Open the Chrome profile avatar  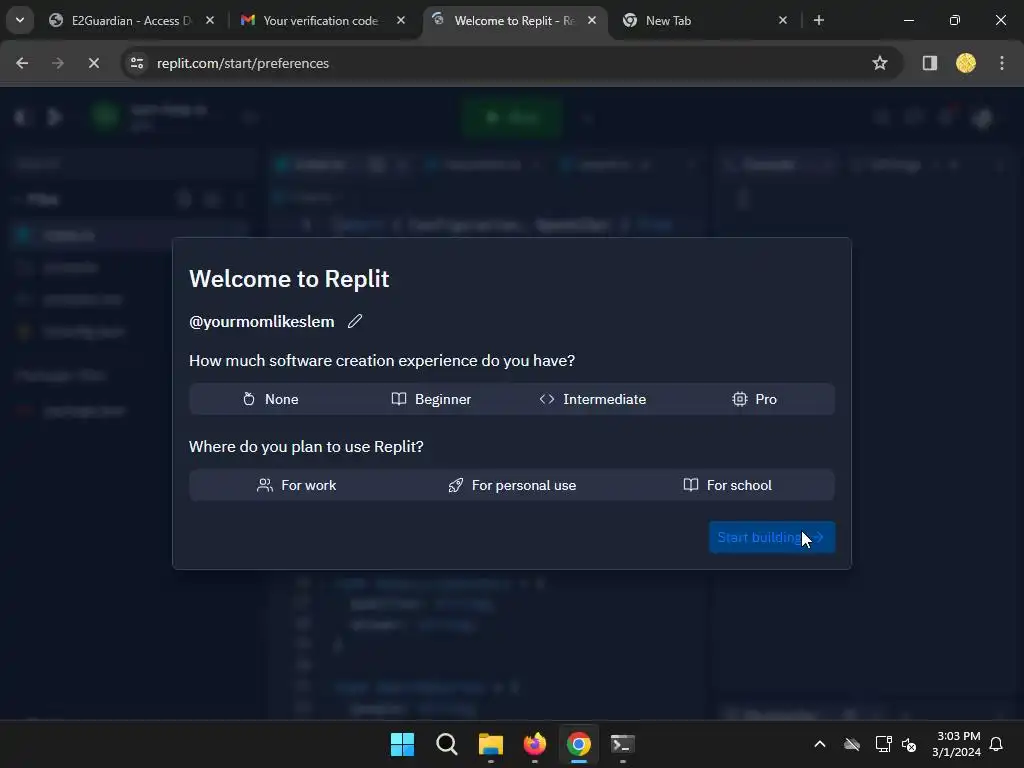pos(966,63)
